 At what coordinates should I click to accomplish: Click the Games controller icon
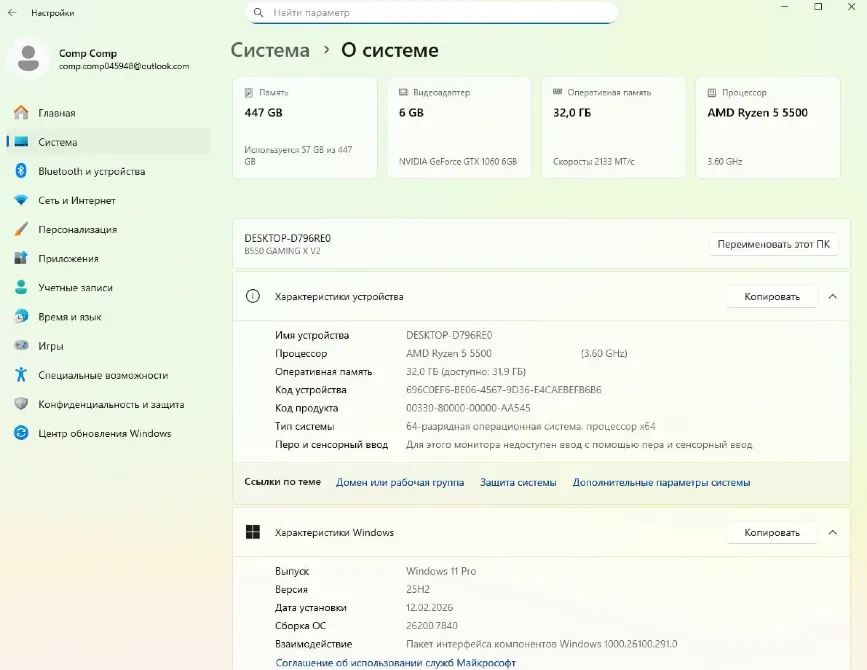(x=20, y=346)
